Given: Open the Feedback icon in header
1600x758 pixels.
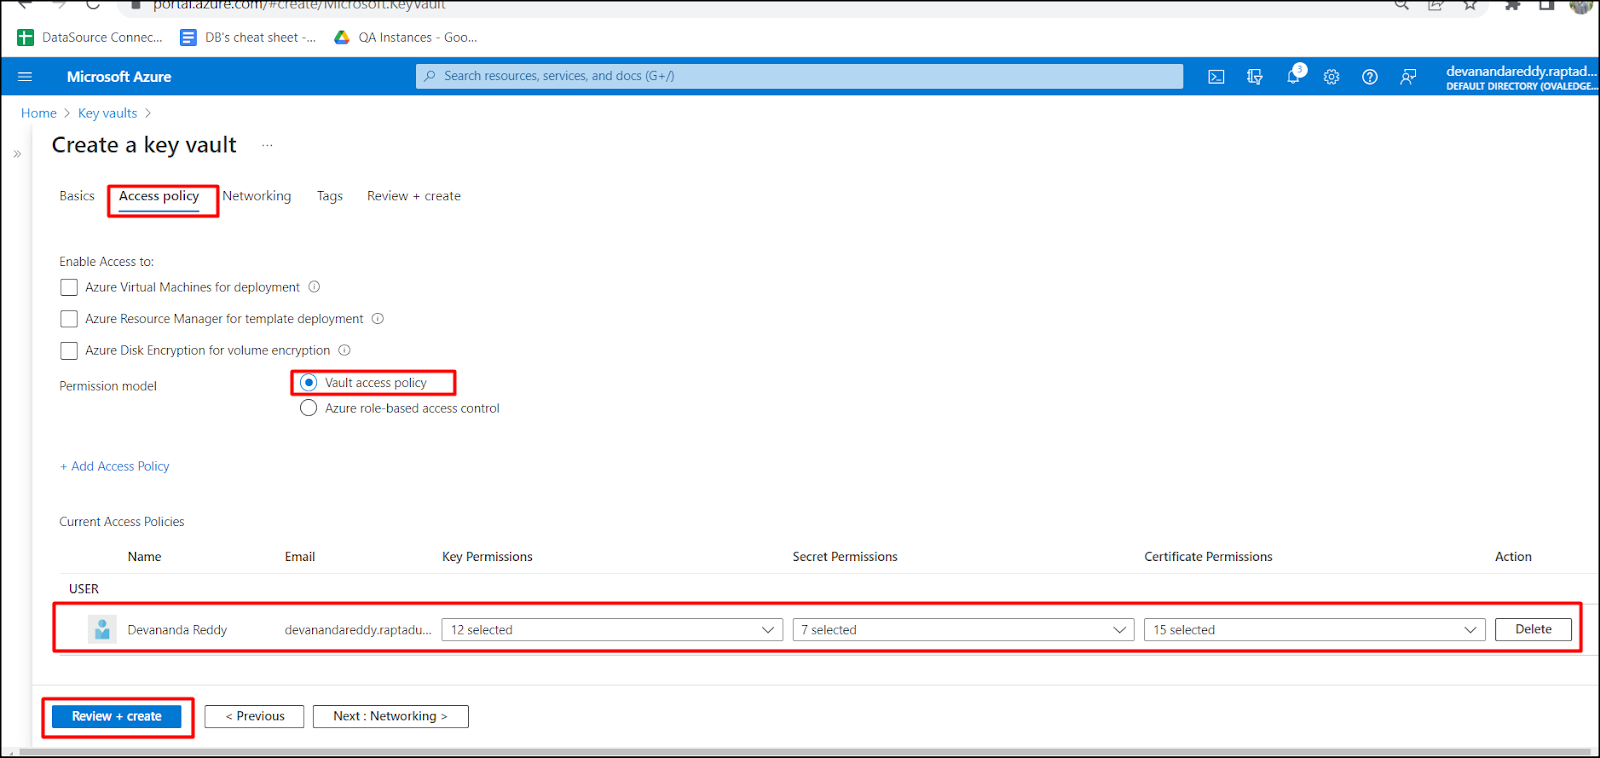Looking at the screenshot, I should click(x=1408, y=77).
